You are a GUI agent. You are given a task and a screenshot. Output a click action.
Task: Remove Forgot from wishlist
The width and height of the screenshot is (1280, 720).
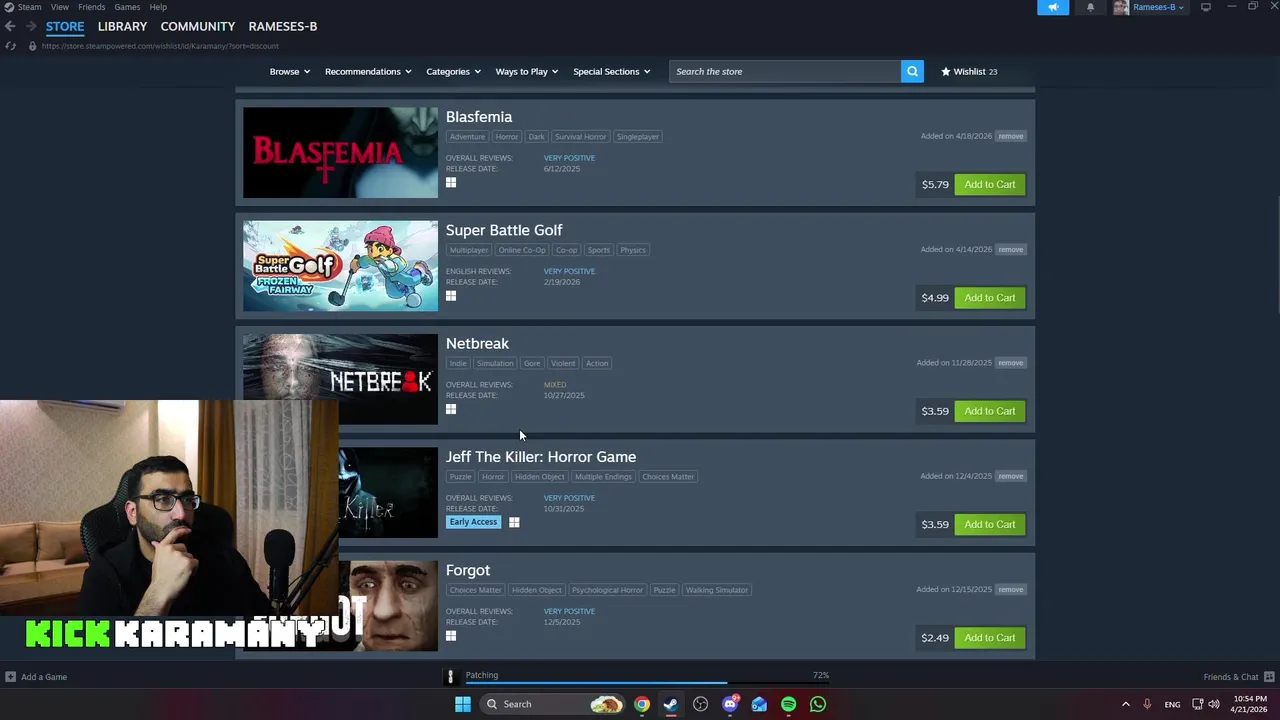pyautogui.click(x=1010, y=589)
